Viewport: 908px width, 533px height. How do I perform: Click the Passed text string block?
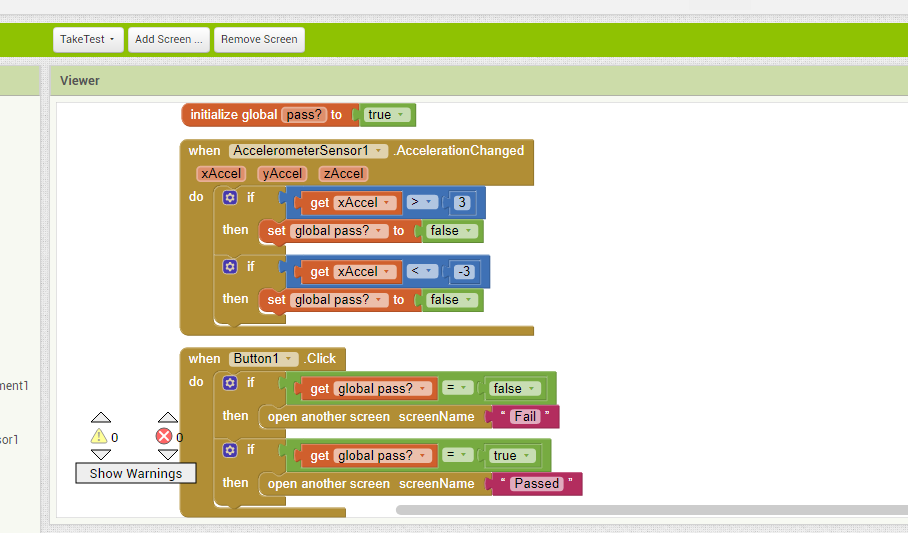(537, 484)
